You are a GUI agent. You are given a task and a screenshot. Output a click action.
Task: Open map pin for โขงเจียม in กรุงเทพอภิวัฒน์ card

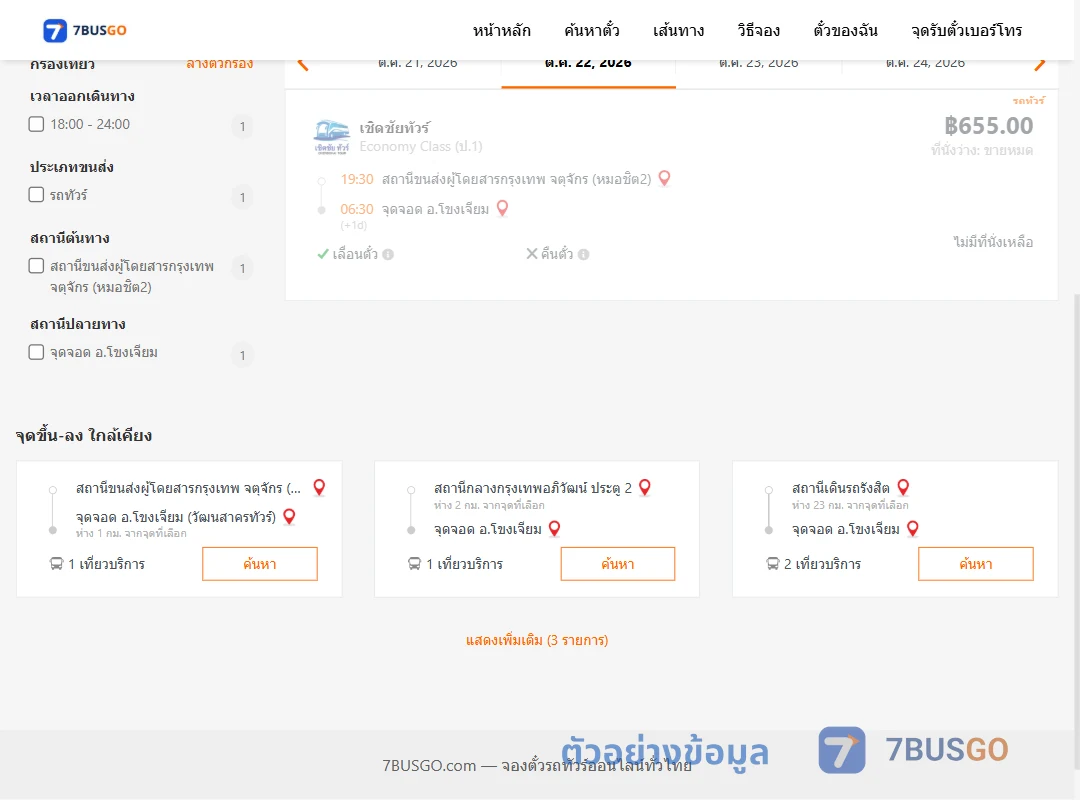(x=554, y=529)
